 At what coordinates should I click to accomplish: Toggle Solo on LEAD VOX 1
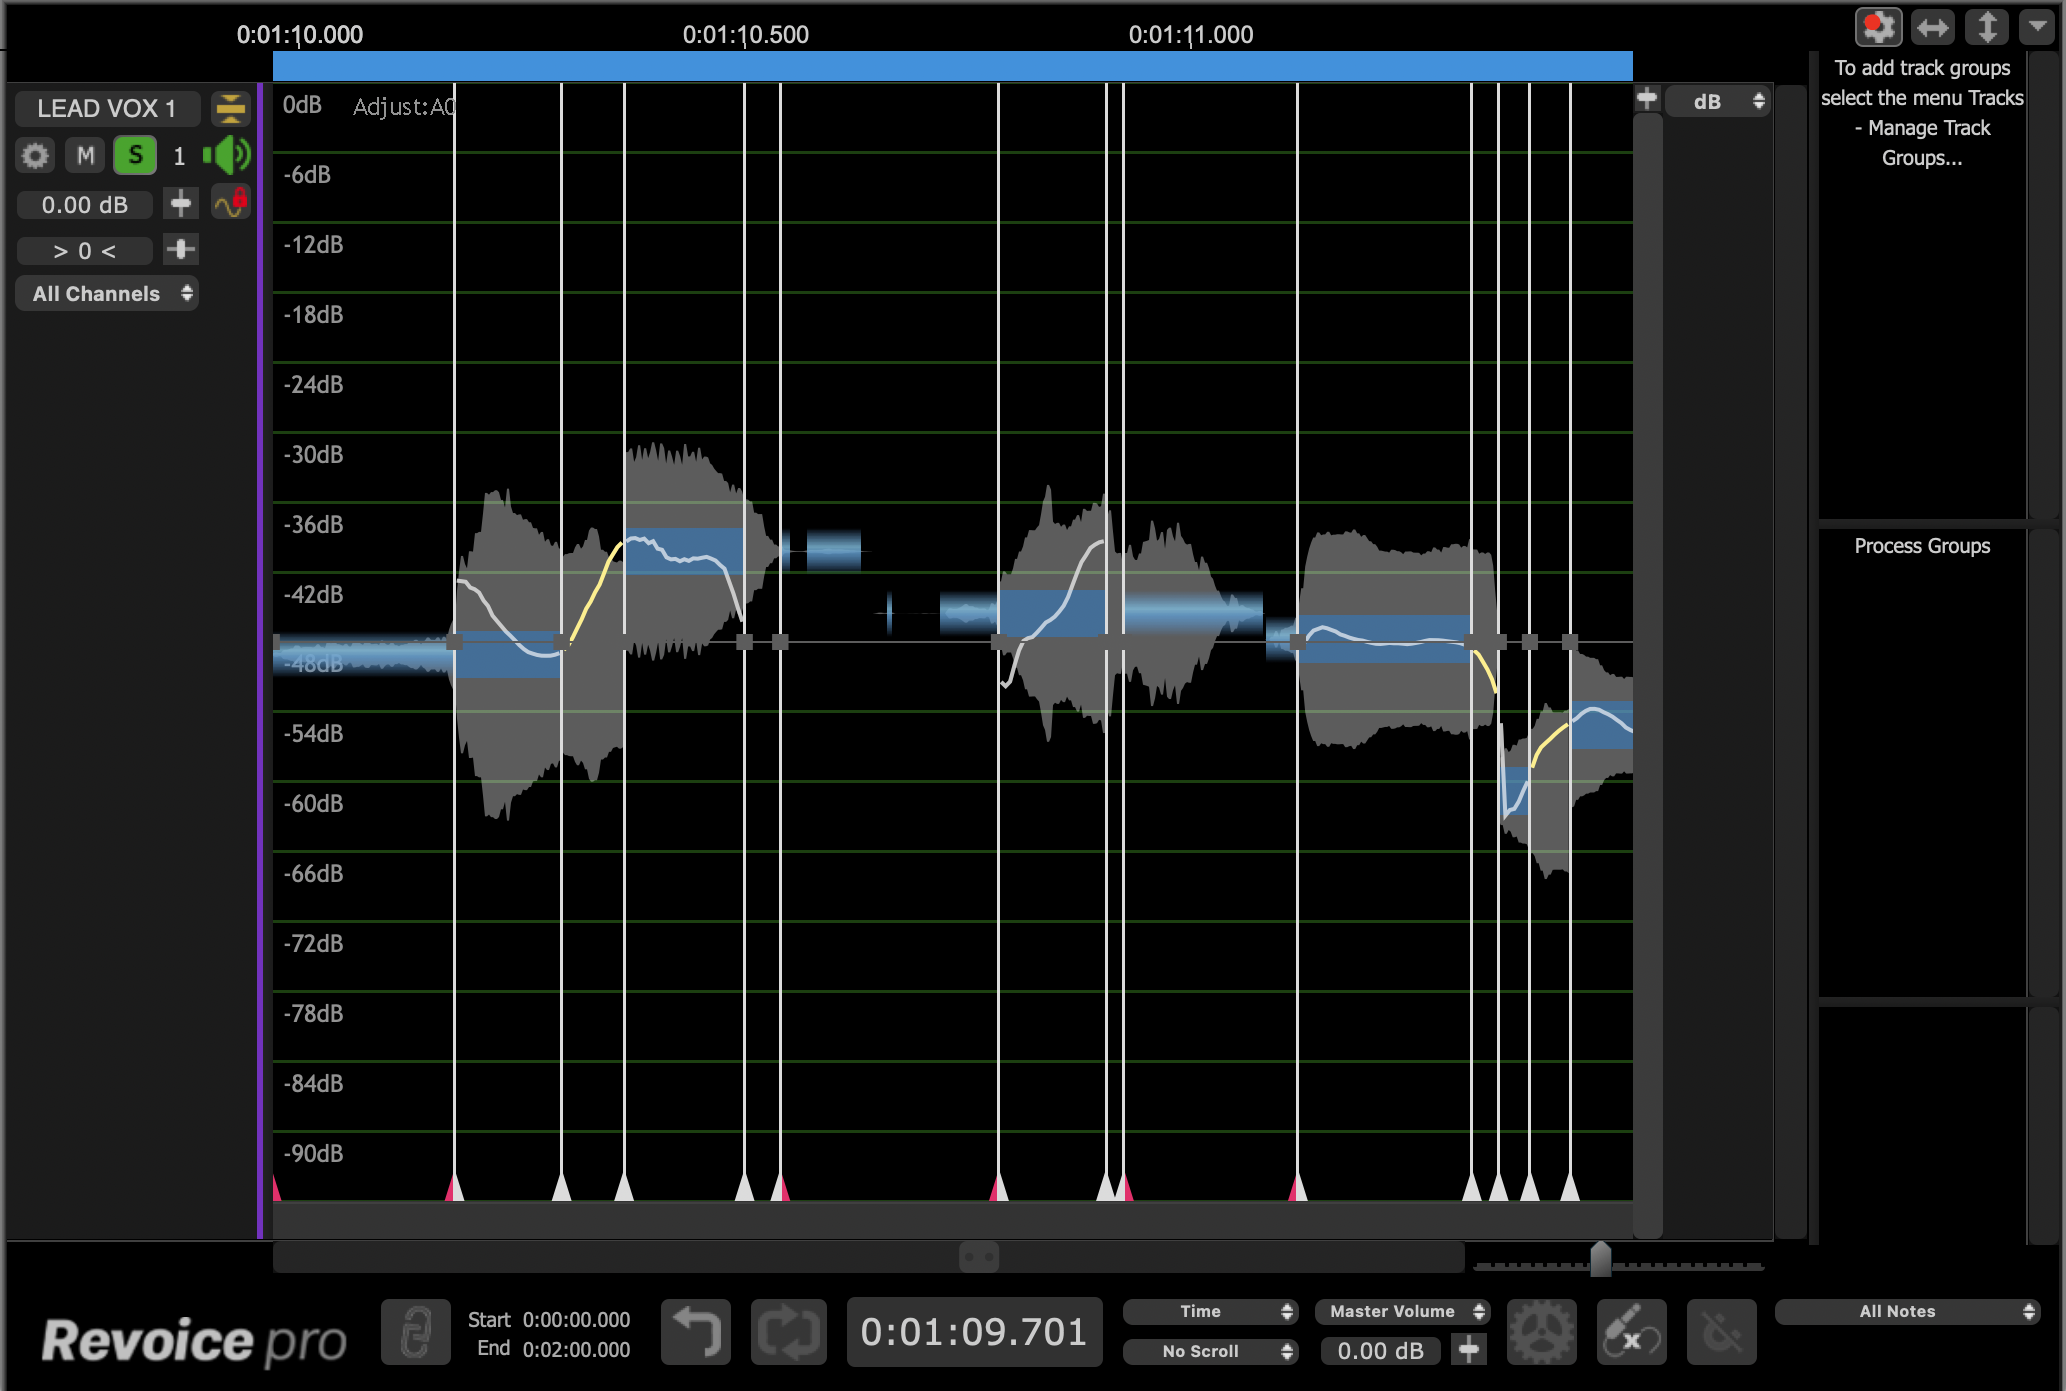click(x=135, y=156)
